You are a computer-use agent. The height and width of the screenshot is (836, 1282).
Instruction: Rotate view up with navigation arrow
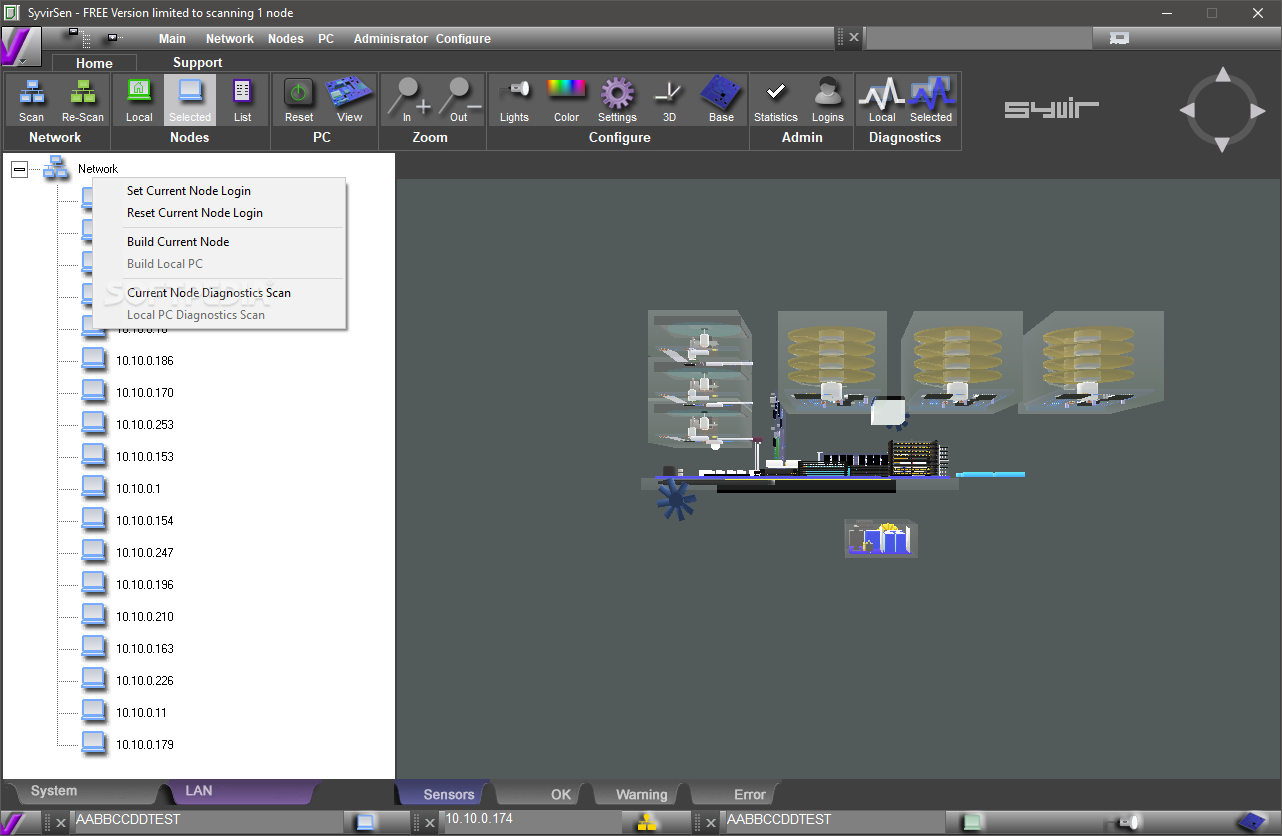[x=1221, y=74]
